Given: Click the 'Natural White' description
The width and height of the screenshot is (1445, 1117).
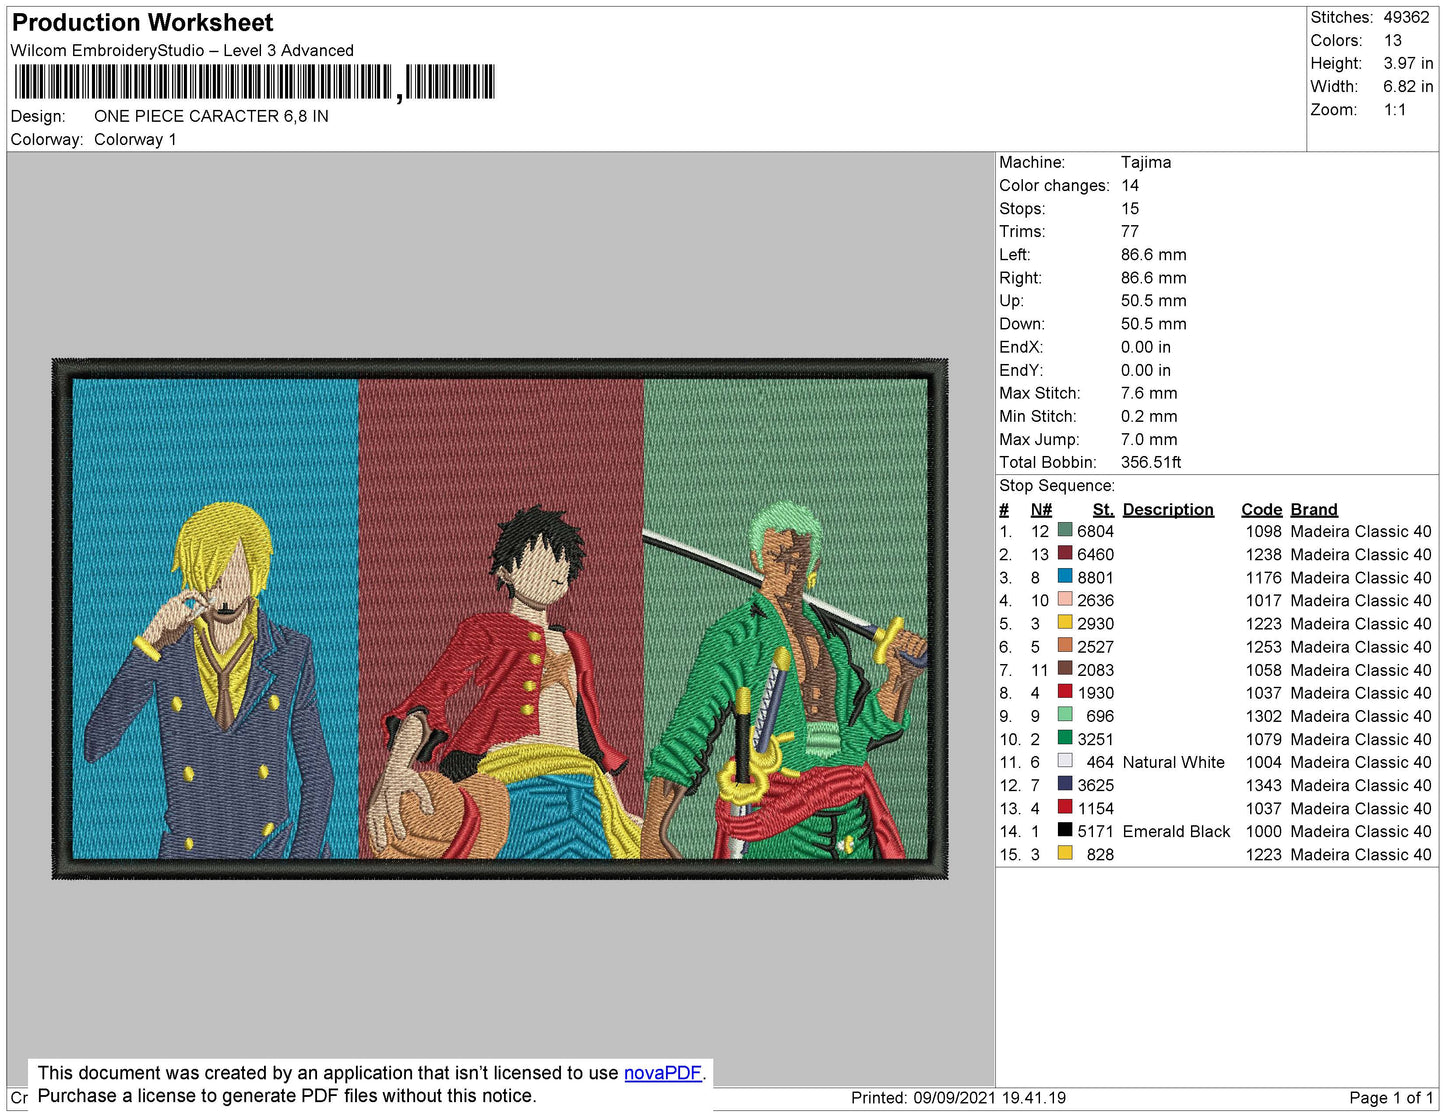Looking at the screenshot, I should 1174,762.
